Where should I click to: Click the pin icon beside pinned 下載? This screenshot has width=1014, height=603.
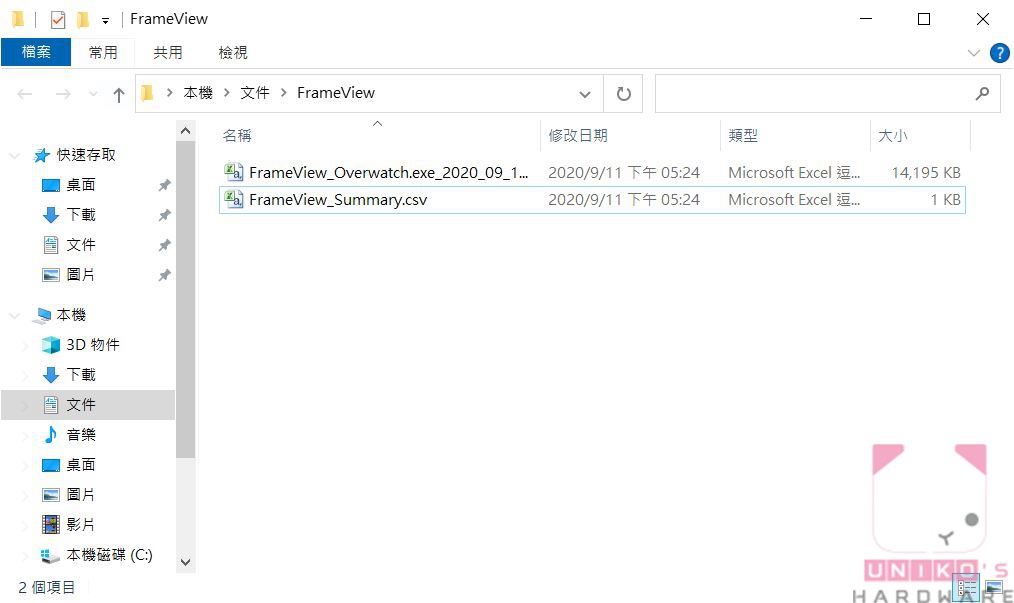[164, 215]
